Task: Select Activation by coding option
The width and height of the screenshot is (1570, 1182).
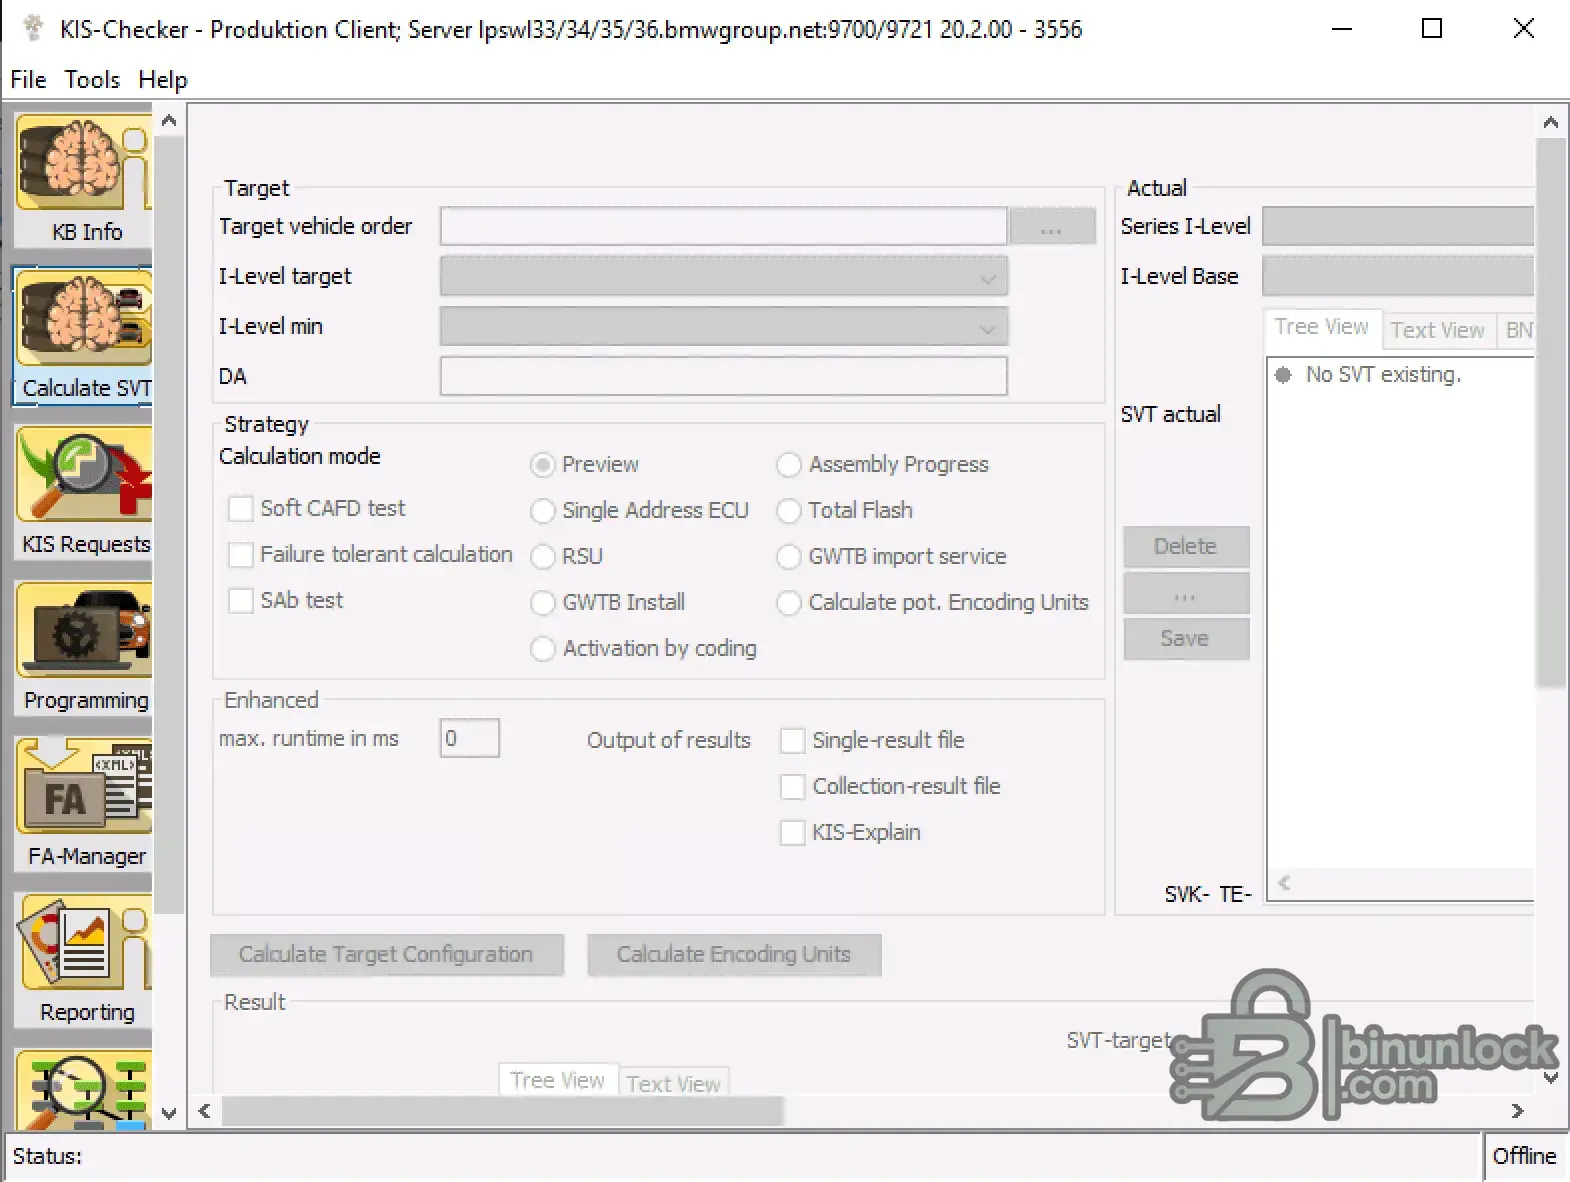Action: point(543,649)
